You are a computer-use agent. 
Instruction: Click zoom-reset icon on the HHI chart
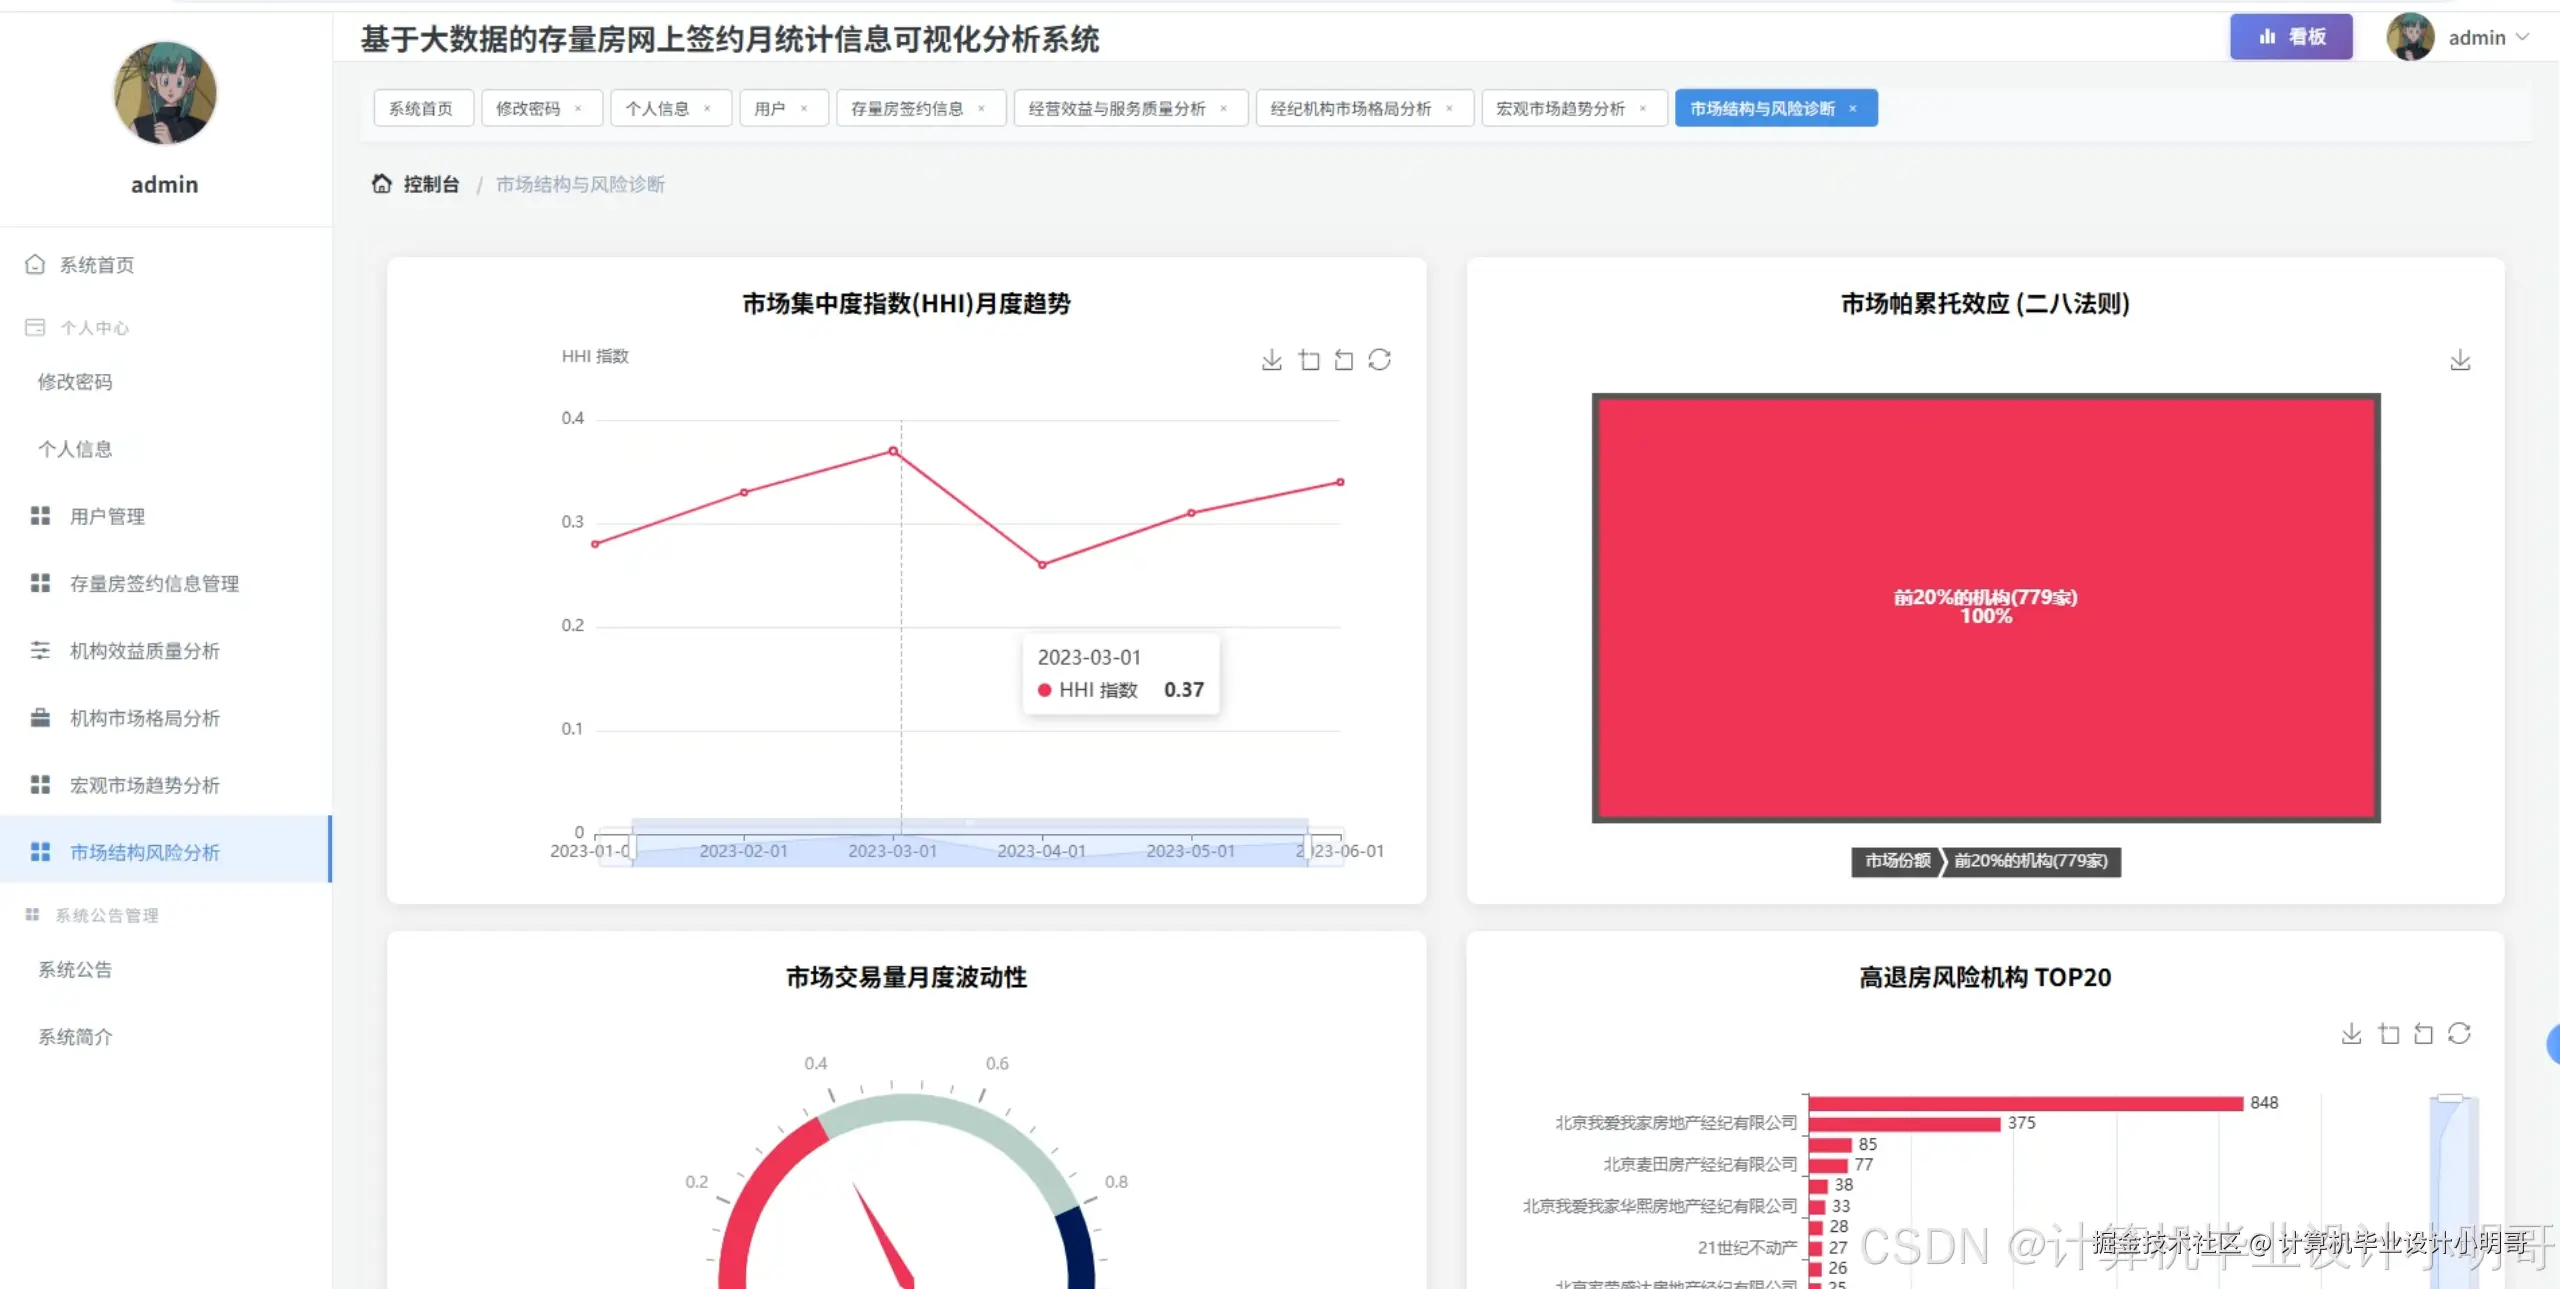[x=1344, y=360]
